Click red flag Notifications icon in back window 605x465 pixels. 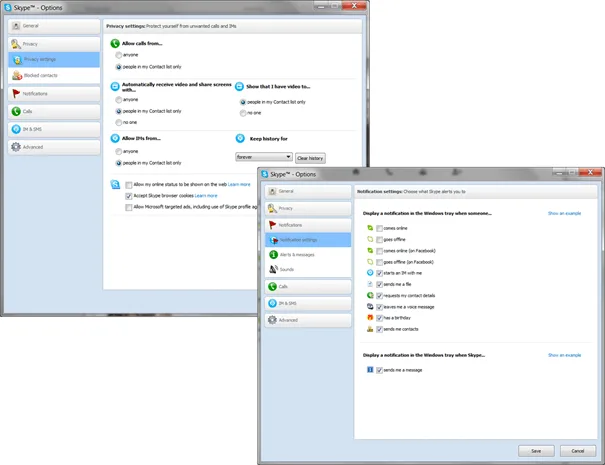tap(16, 93)
